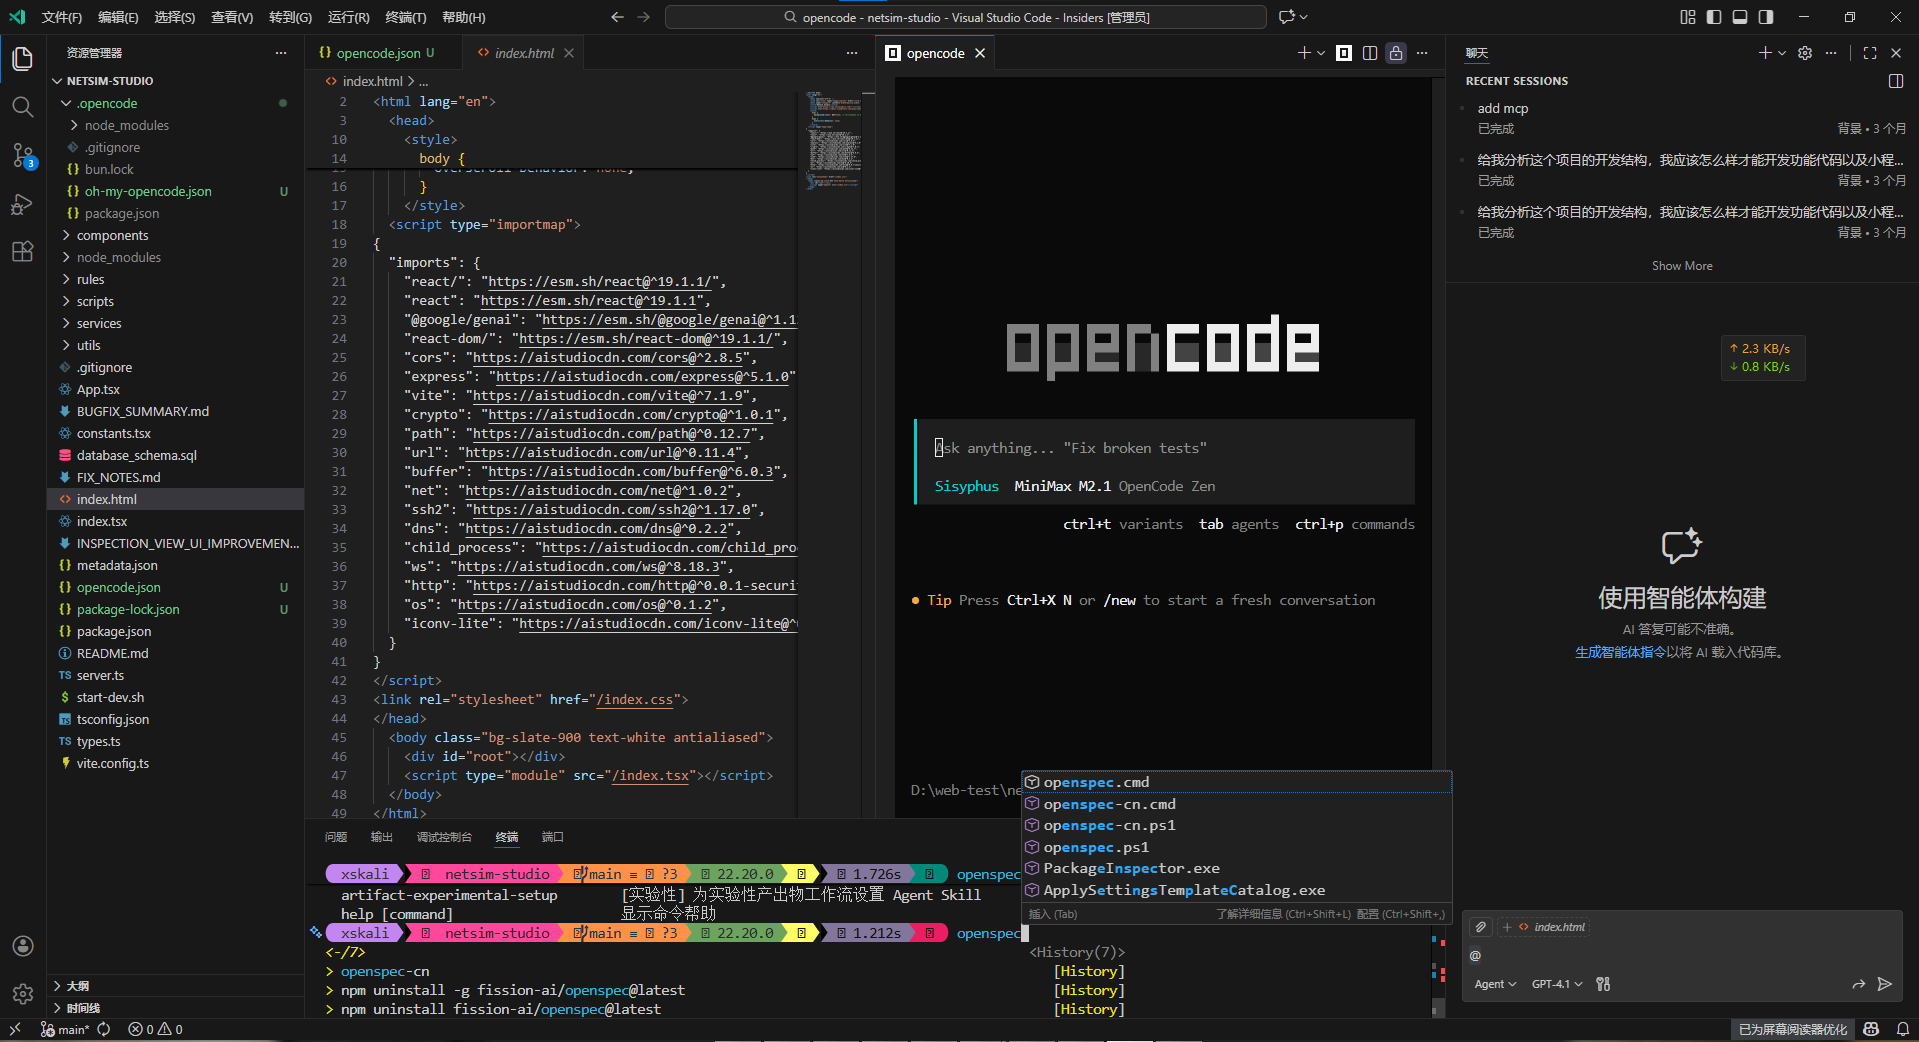Toggle the recent sessions sidebar layout icon
The image size is (1919, 1042).
coord(1896,81)
